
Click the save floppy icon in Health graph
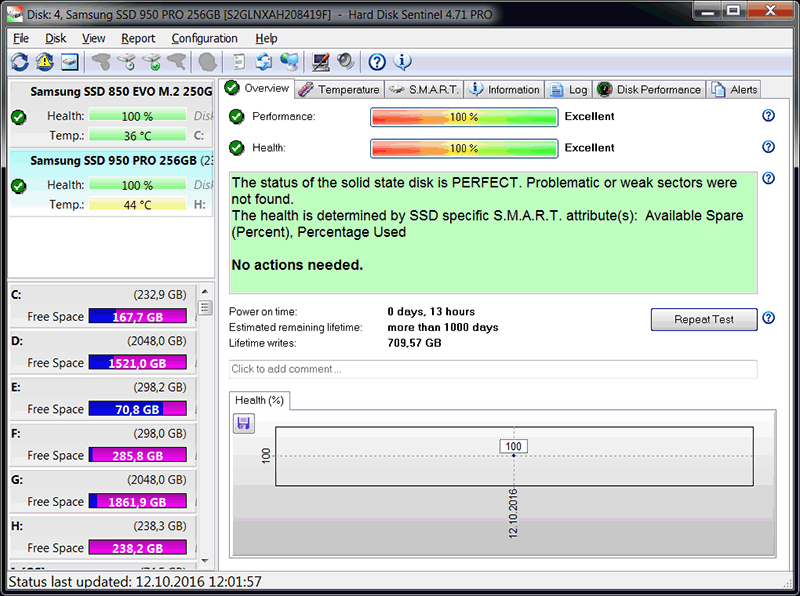coord(244,423)
